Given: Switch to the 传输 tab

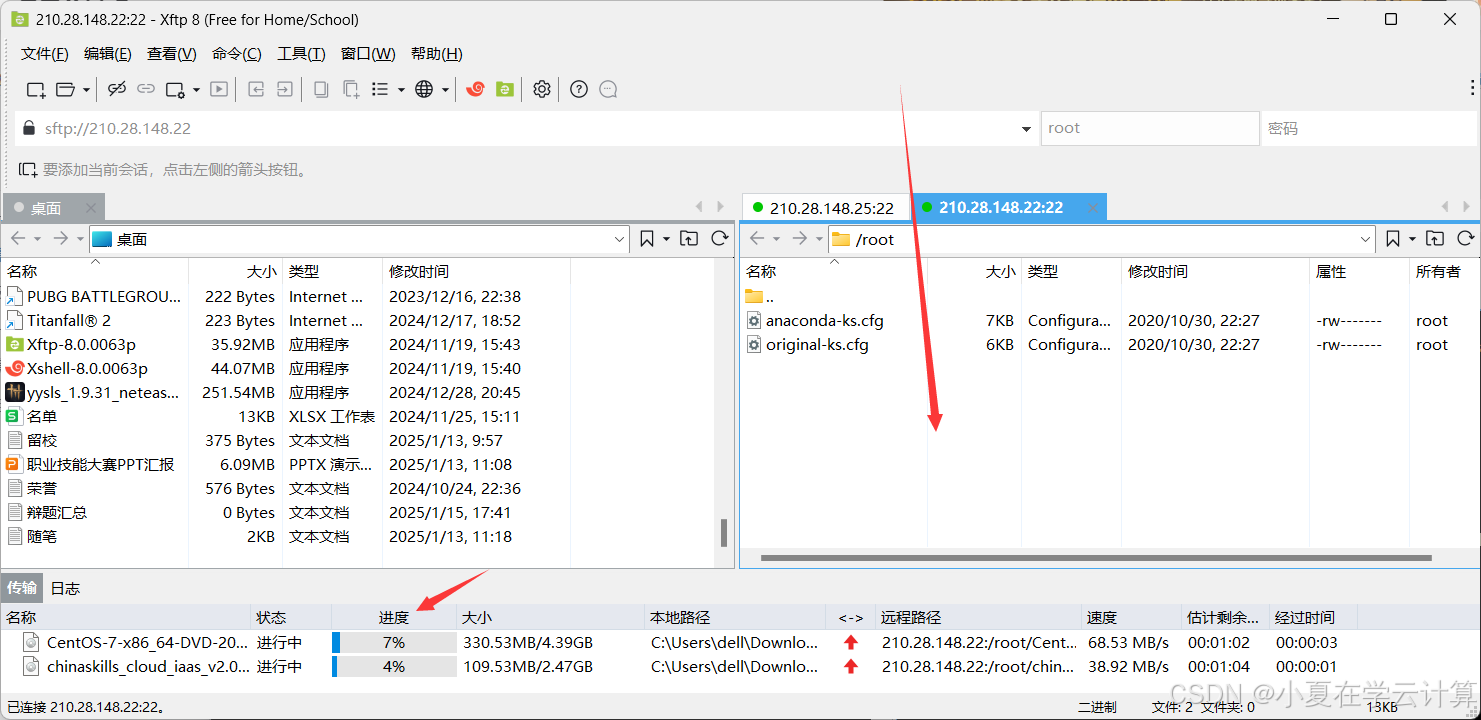Looking at the screenshot, I should tap(22, 588).
